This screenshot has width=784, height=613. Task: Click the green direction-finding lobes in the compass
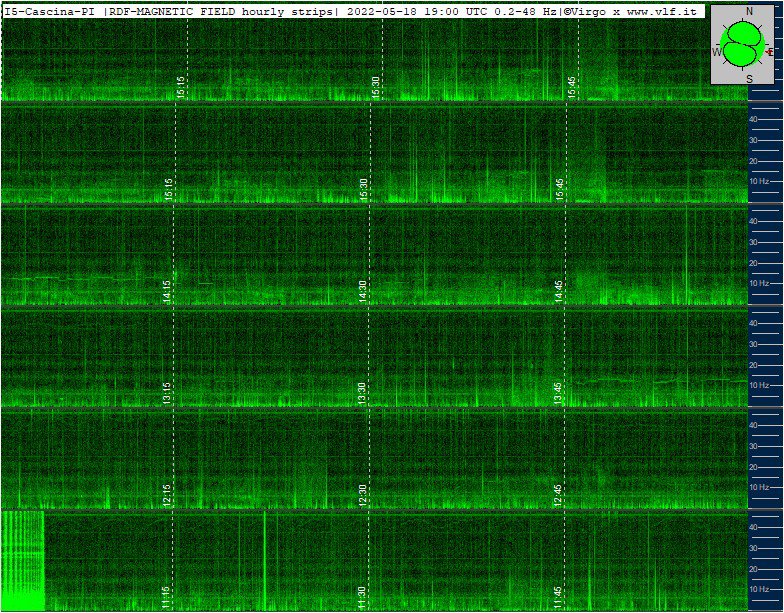741,45
